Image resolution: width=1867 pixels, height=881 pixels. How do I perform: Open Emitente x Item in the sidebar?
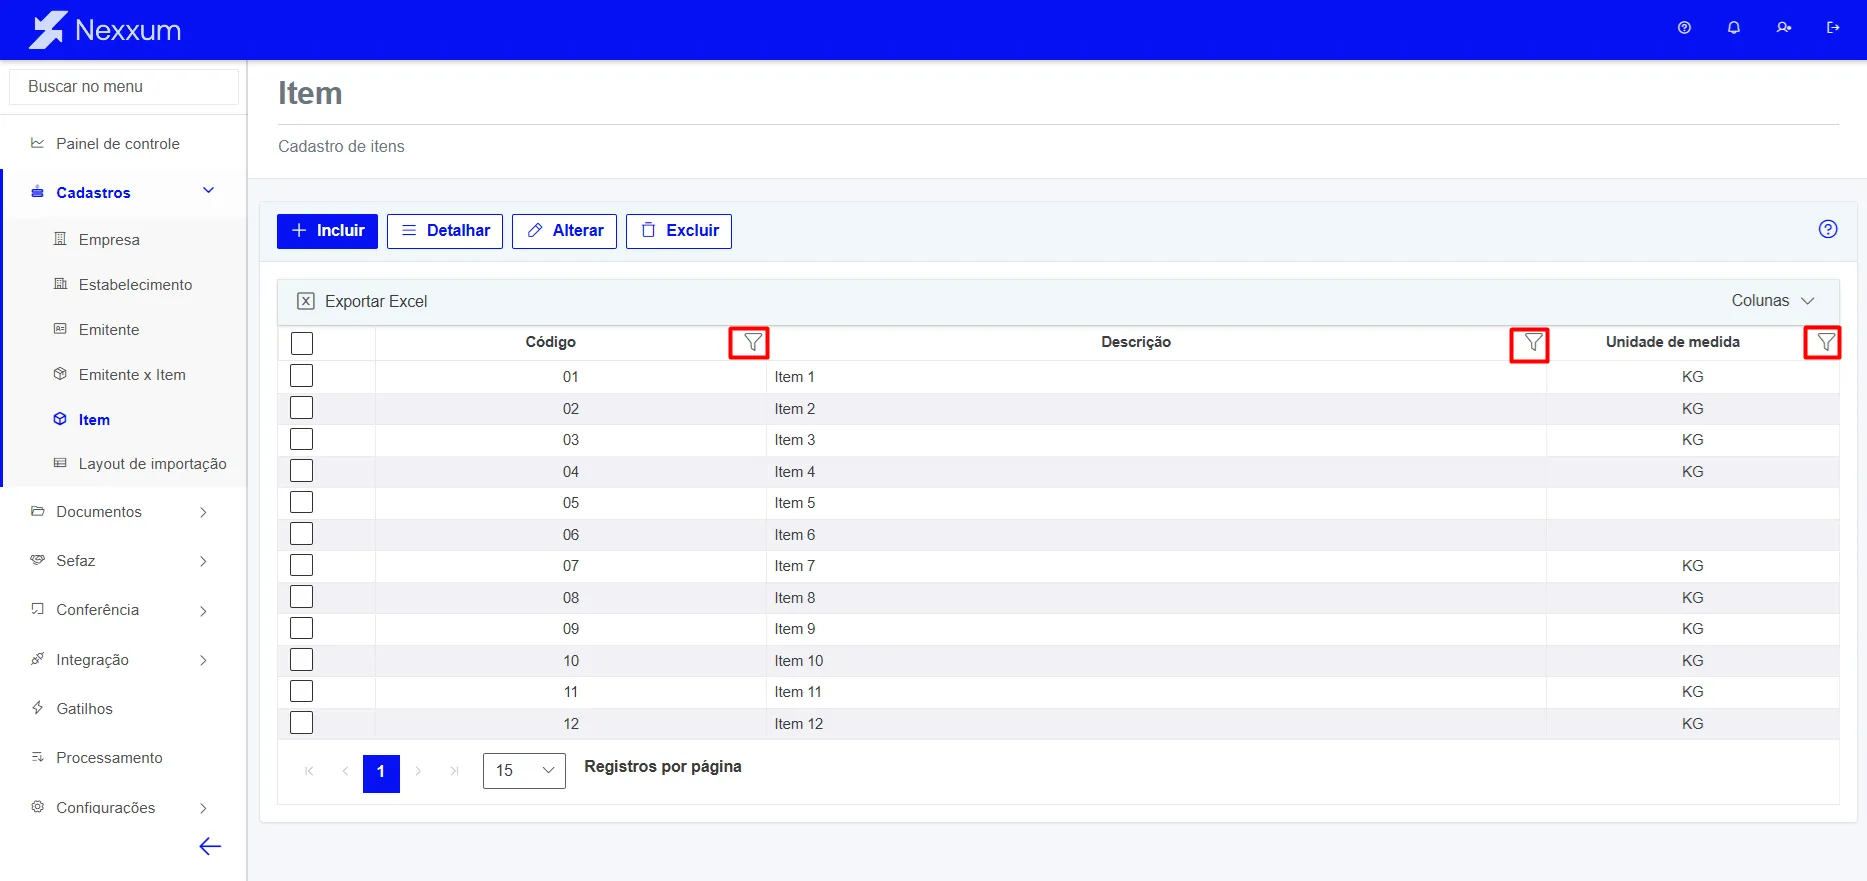[132, 375]
